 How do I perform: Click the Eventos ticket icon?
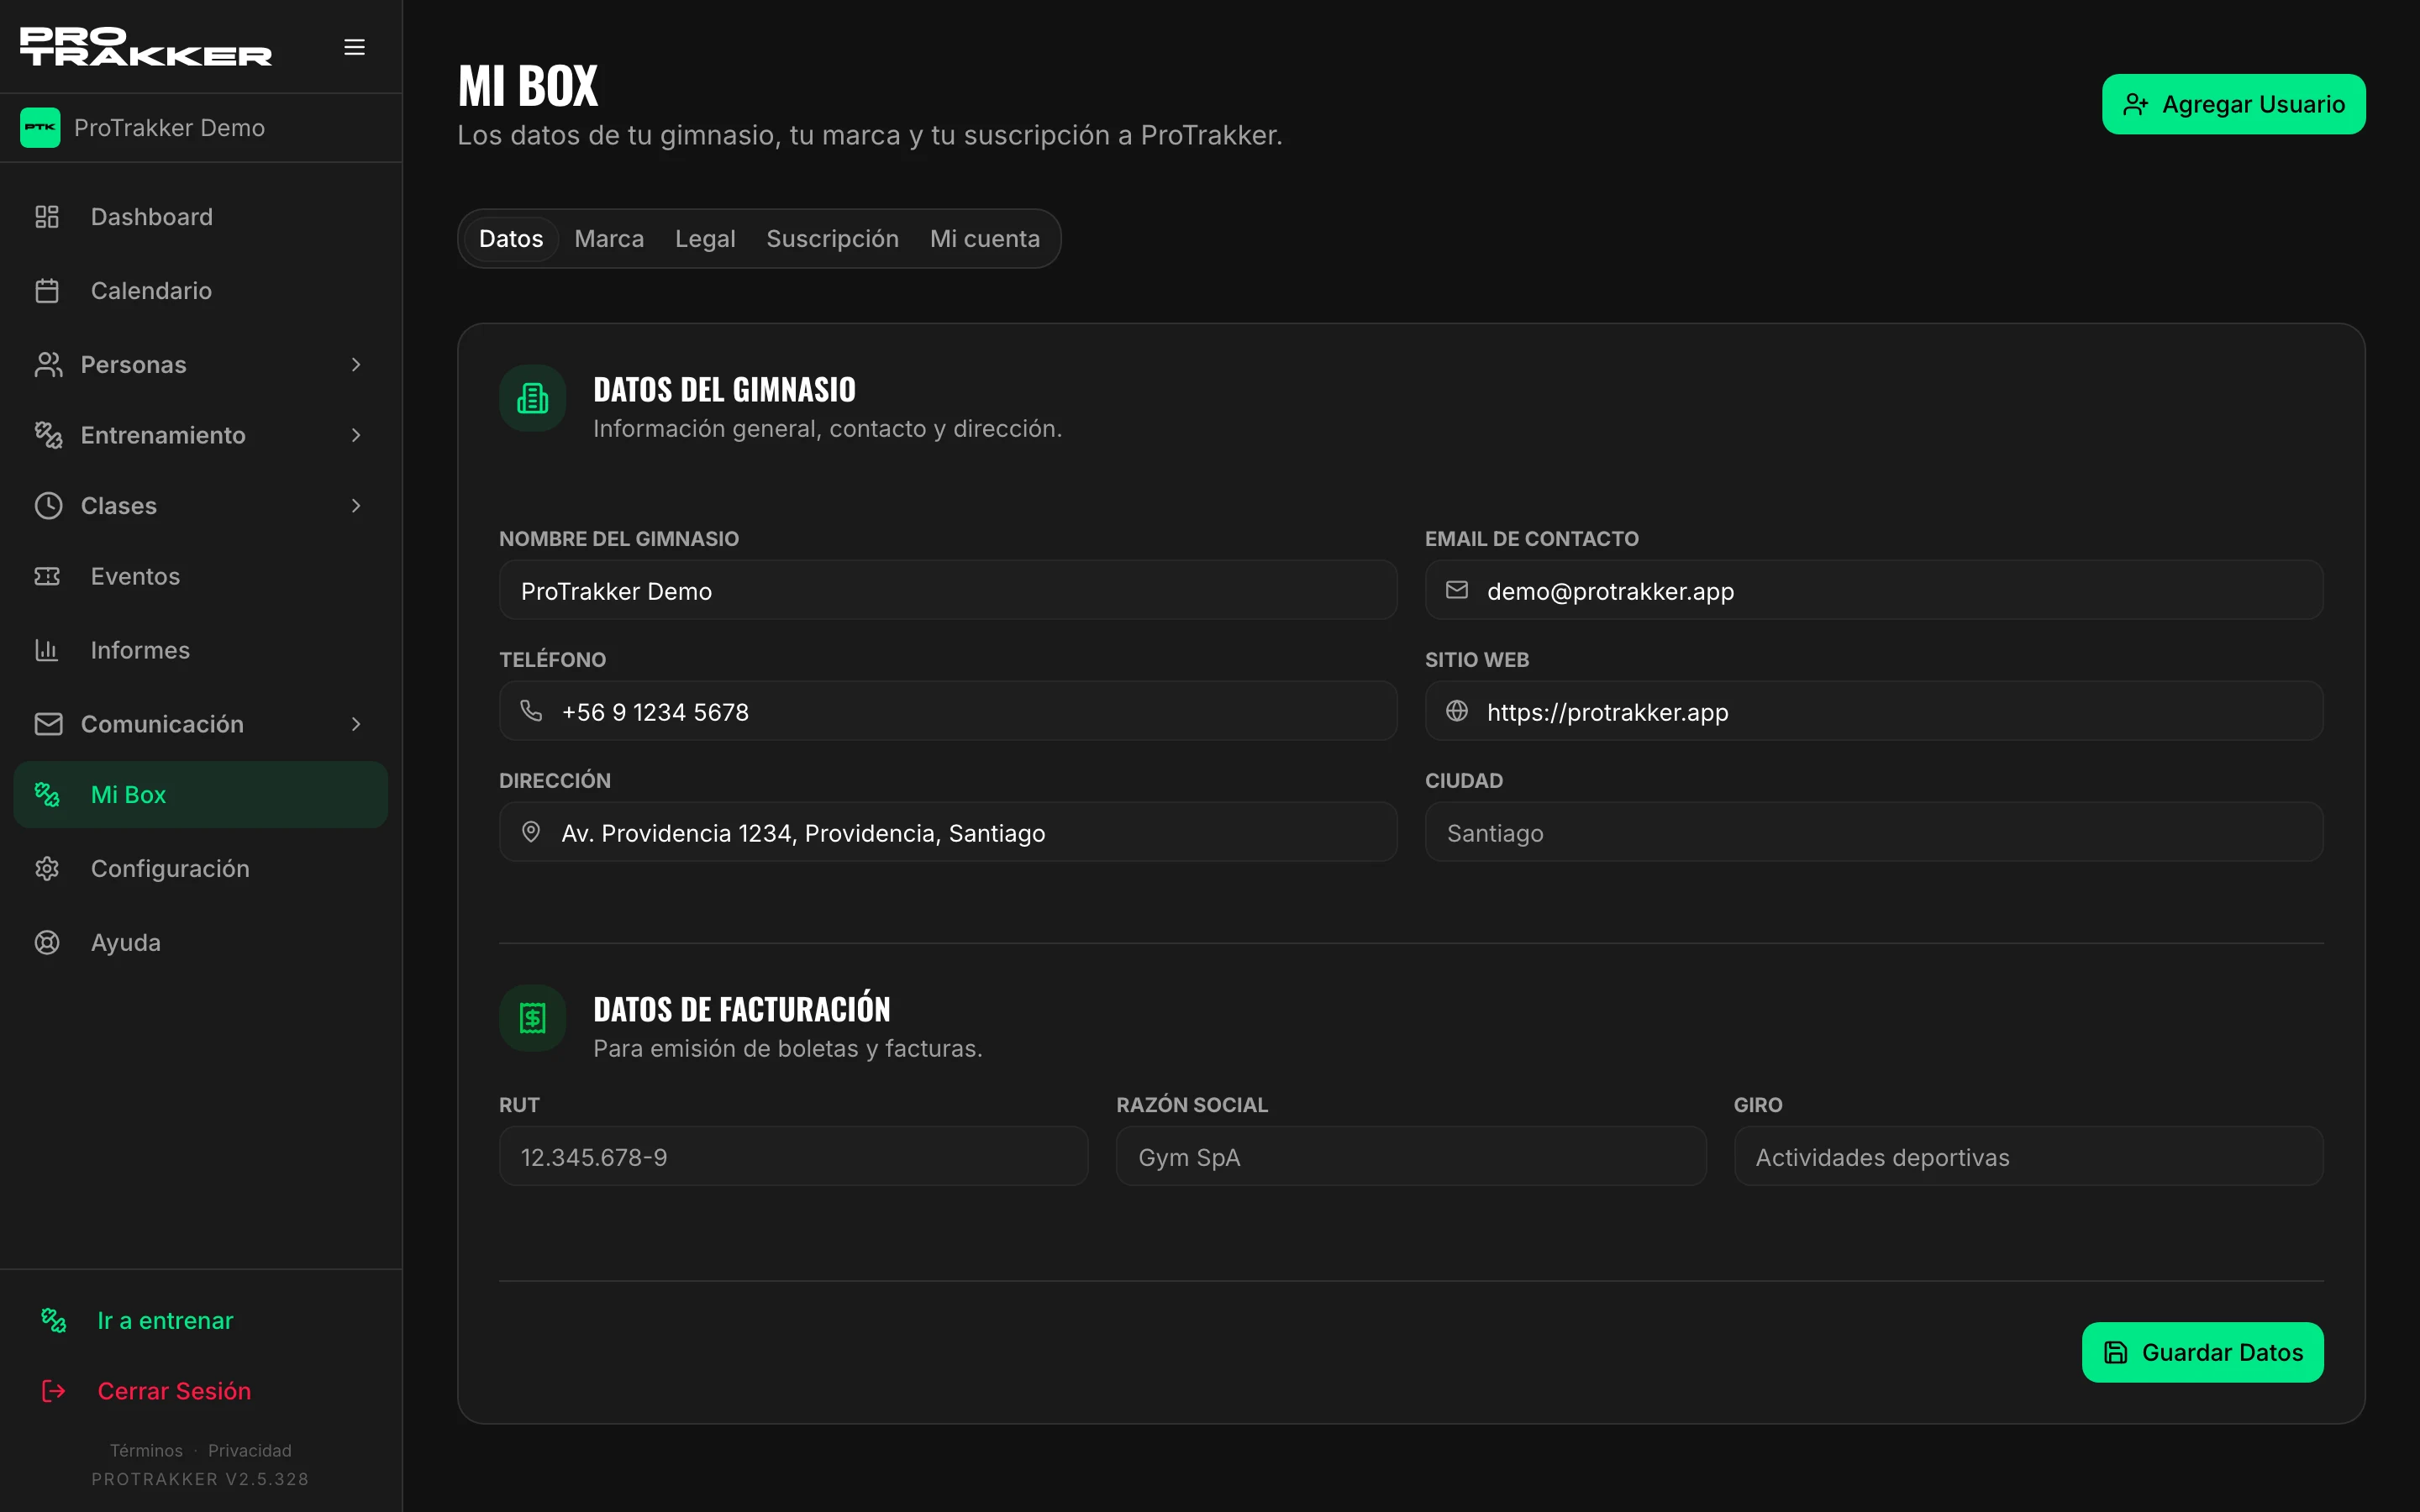pyautogui.click(x=47, y=576)
